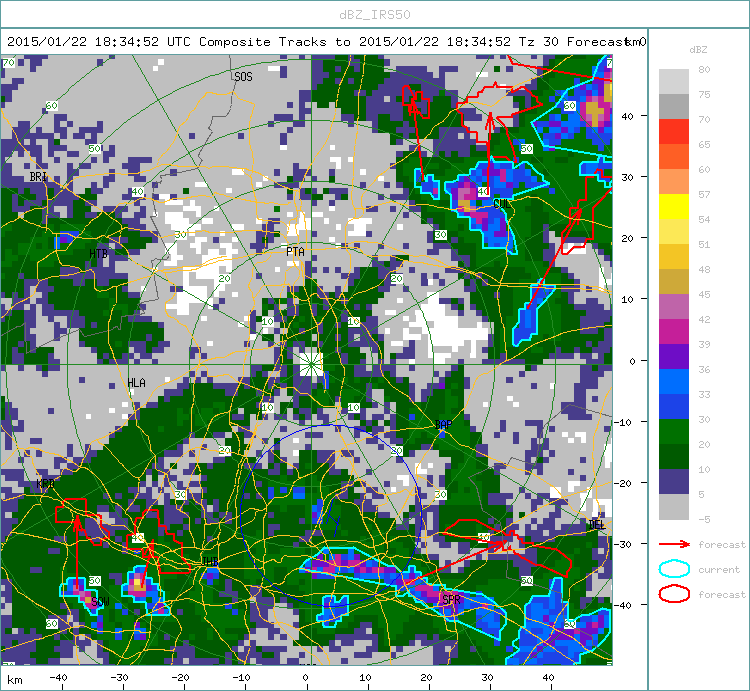Click the BAP station label
The height and width of the screenshot is (691, 750).
[443, 424]
